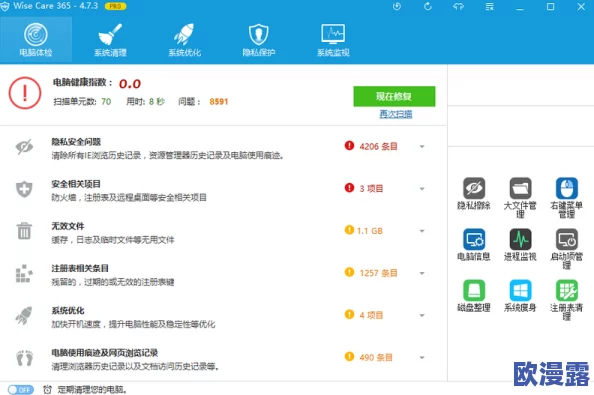Click the 4206 条目 count
The image size is (594, 395).
coord(378,147)
